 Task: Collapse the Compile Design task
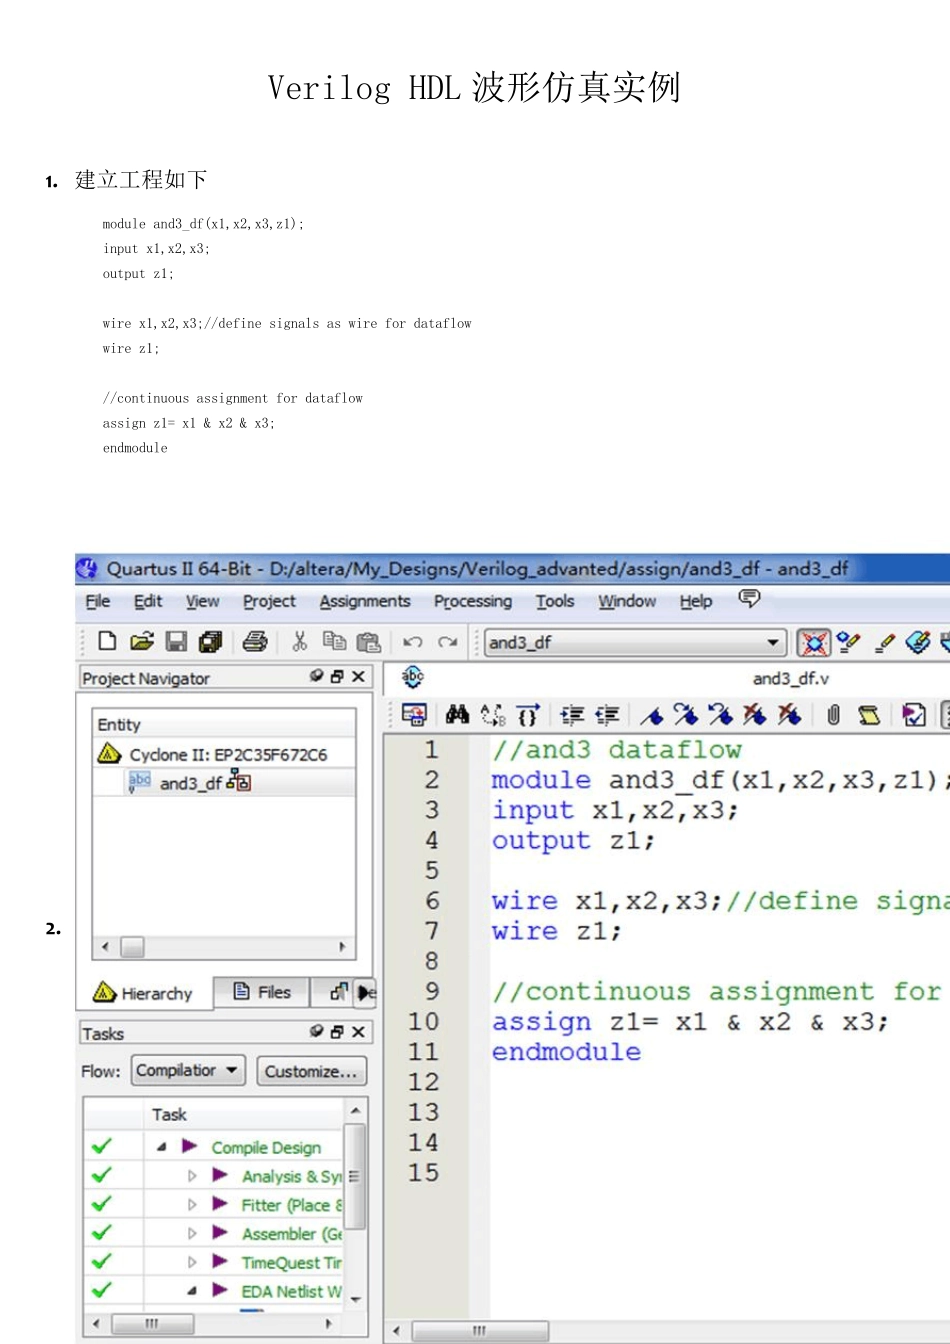tap(162, 1147)
